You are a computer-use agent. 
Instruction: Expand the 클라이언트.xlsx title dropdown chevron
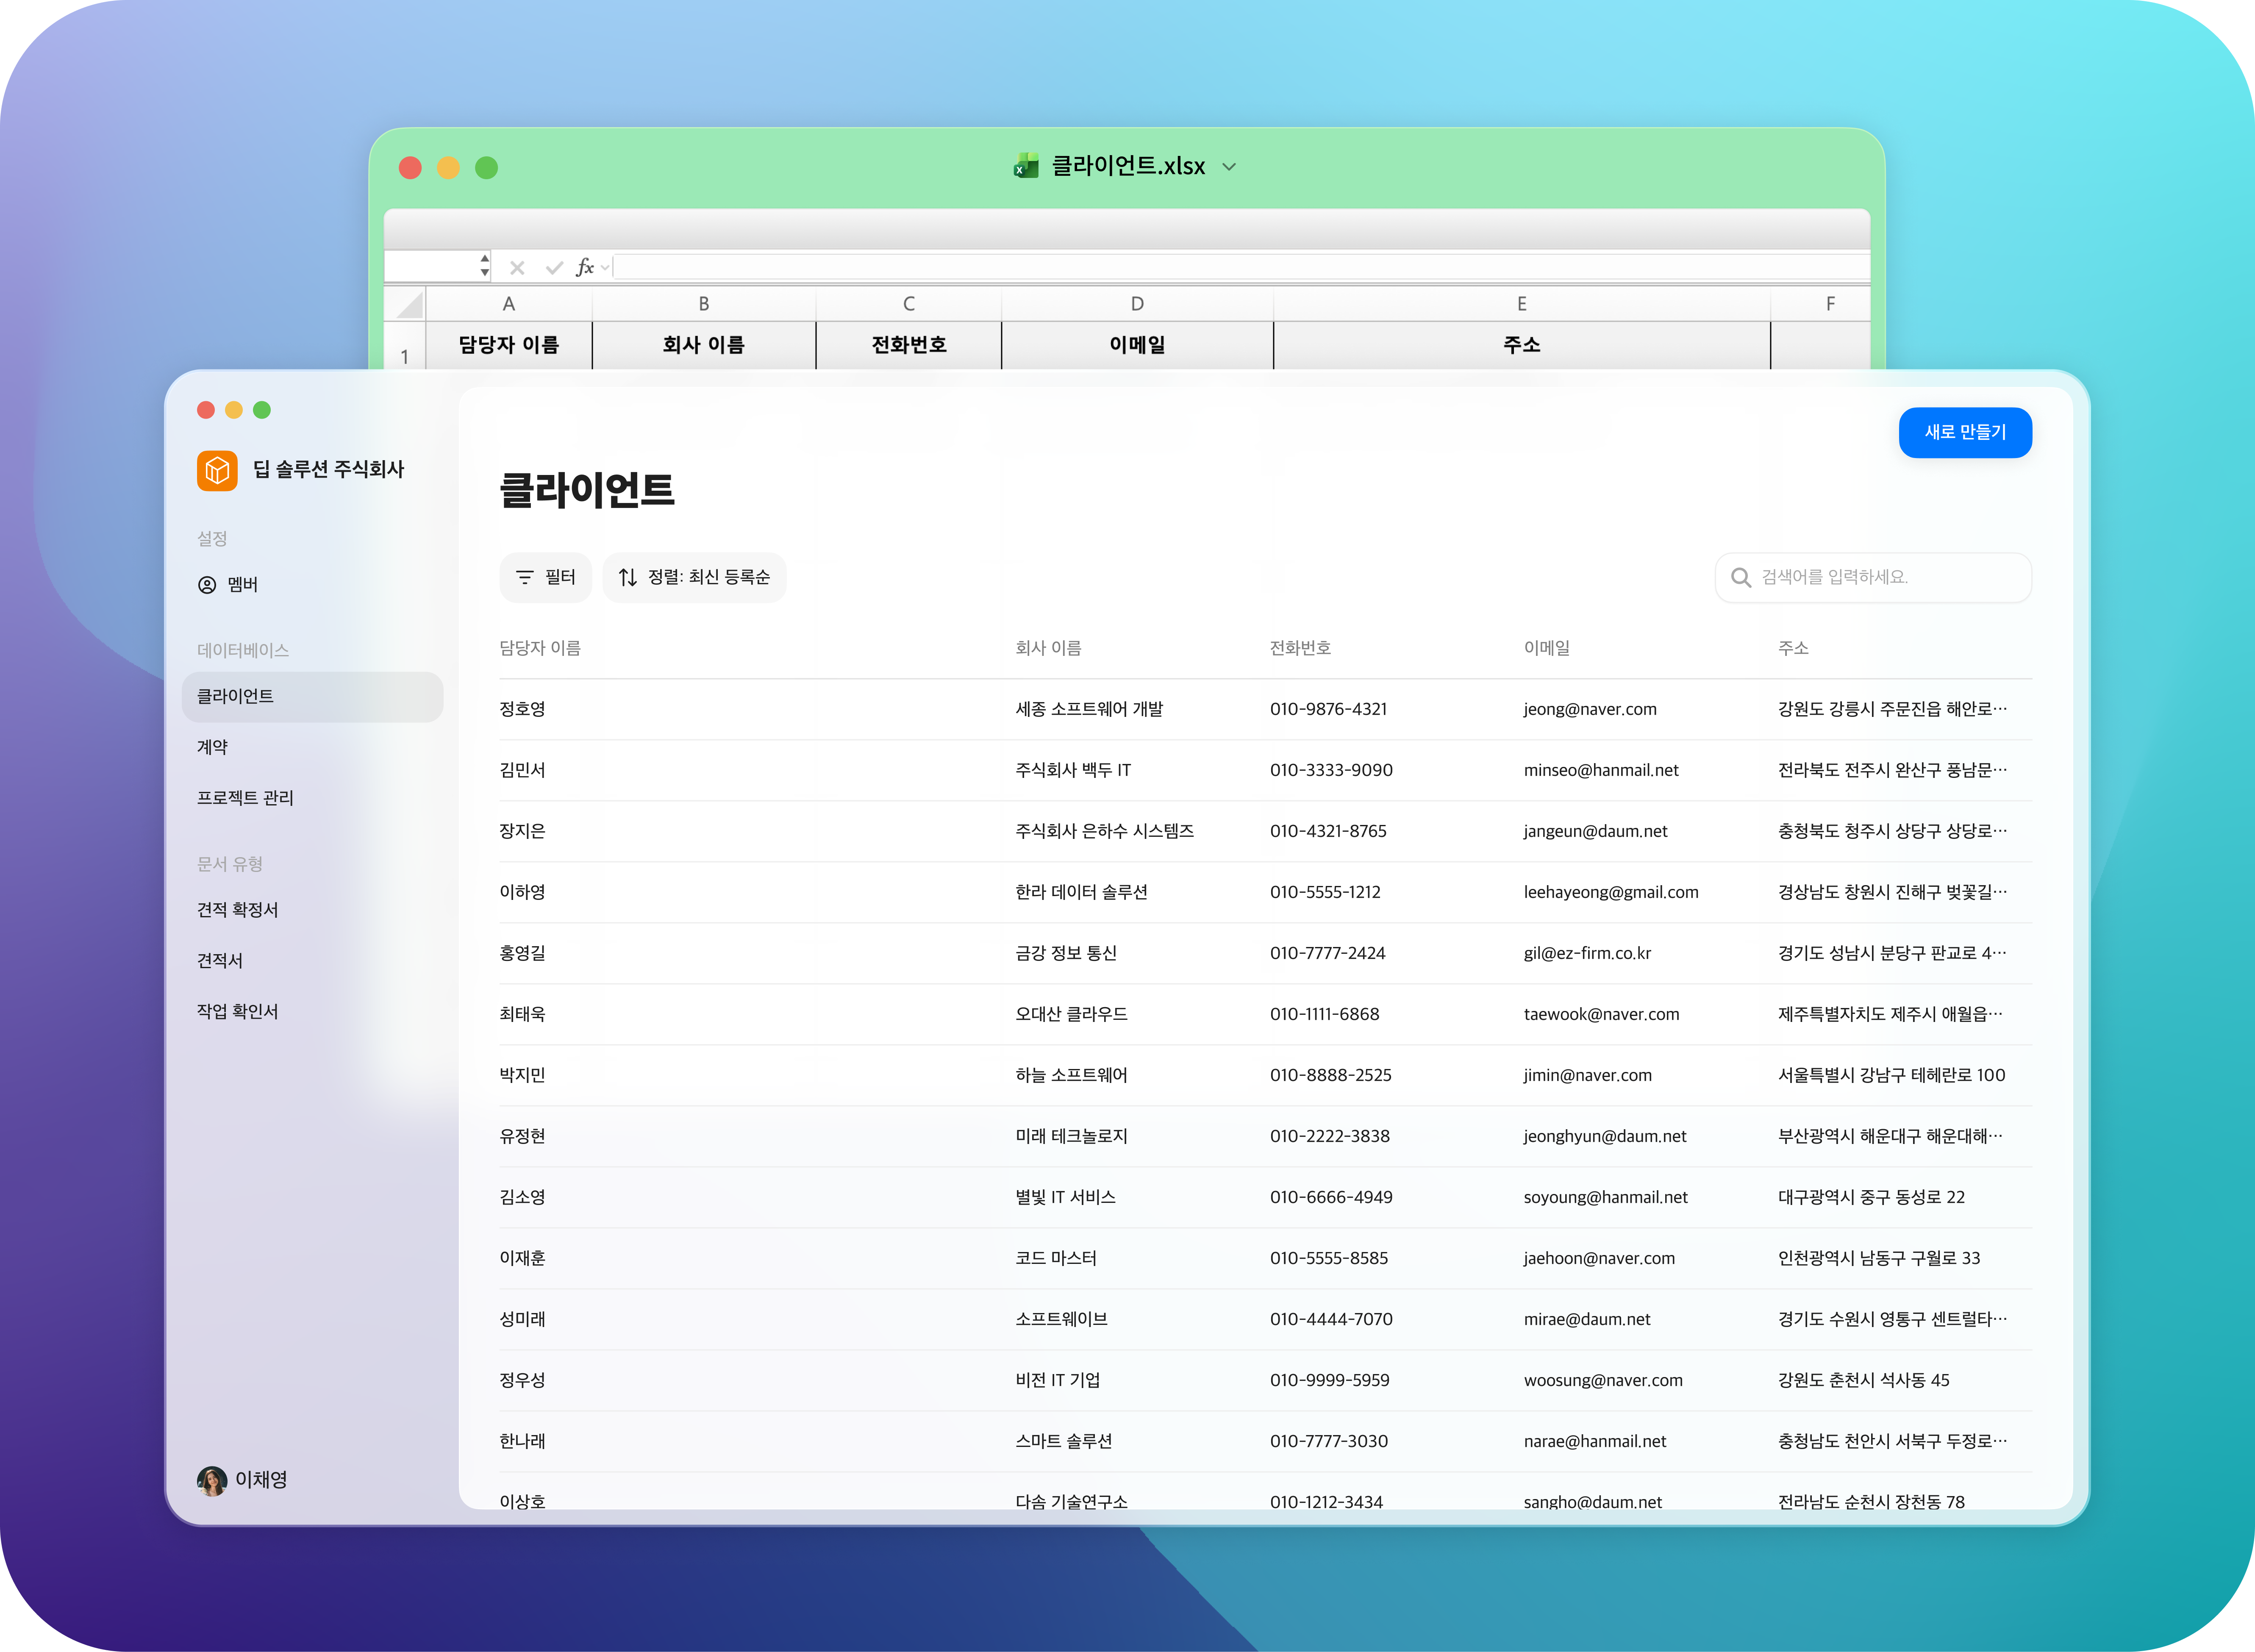1230,167
